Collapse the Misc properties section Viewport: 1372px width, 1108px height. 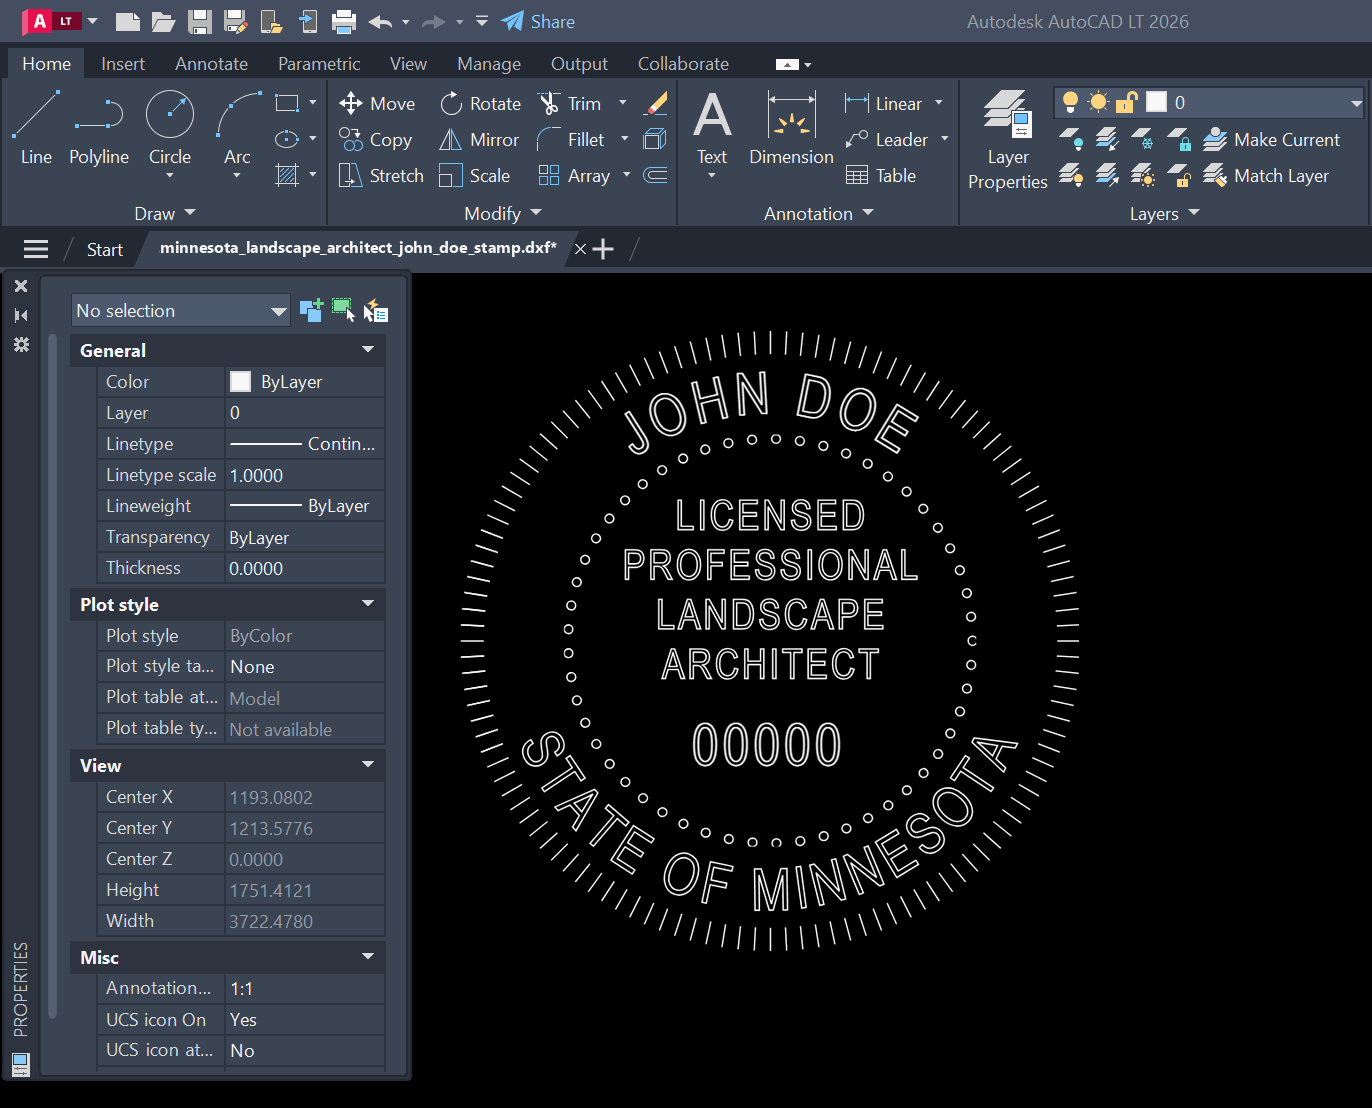368,957
